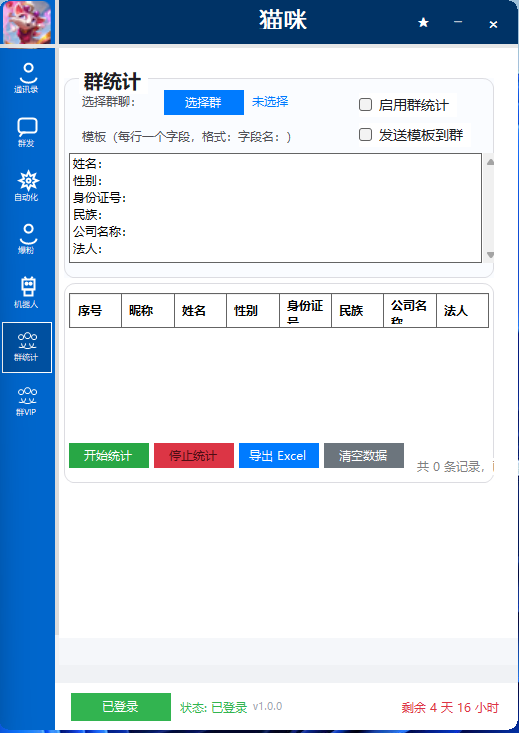Viewport: 519px width, 733px height.
Task: Click the 导出 Excel button
Action: click(279, 455)
